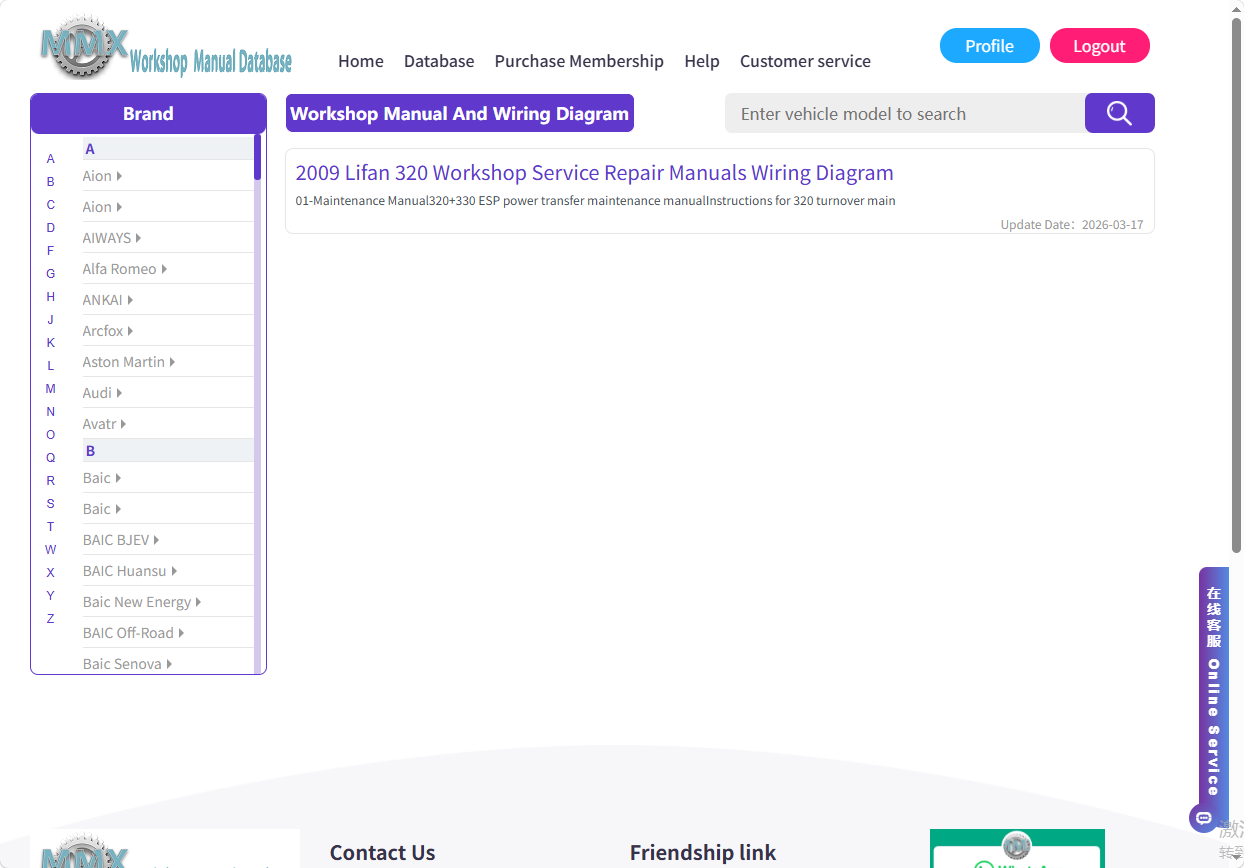Click the brand list purple scrollbar
This screenshot has width=1244, height=868.
257,157
